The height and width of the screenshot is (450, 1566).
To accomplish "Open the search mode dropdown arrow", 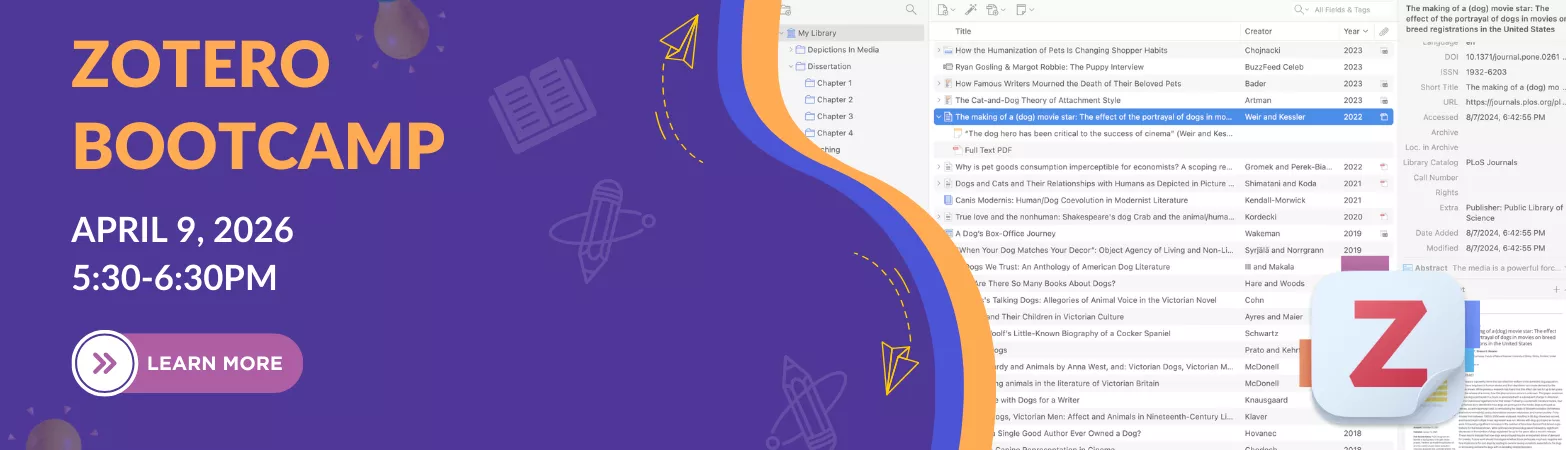I will coord(1308,9).
